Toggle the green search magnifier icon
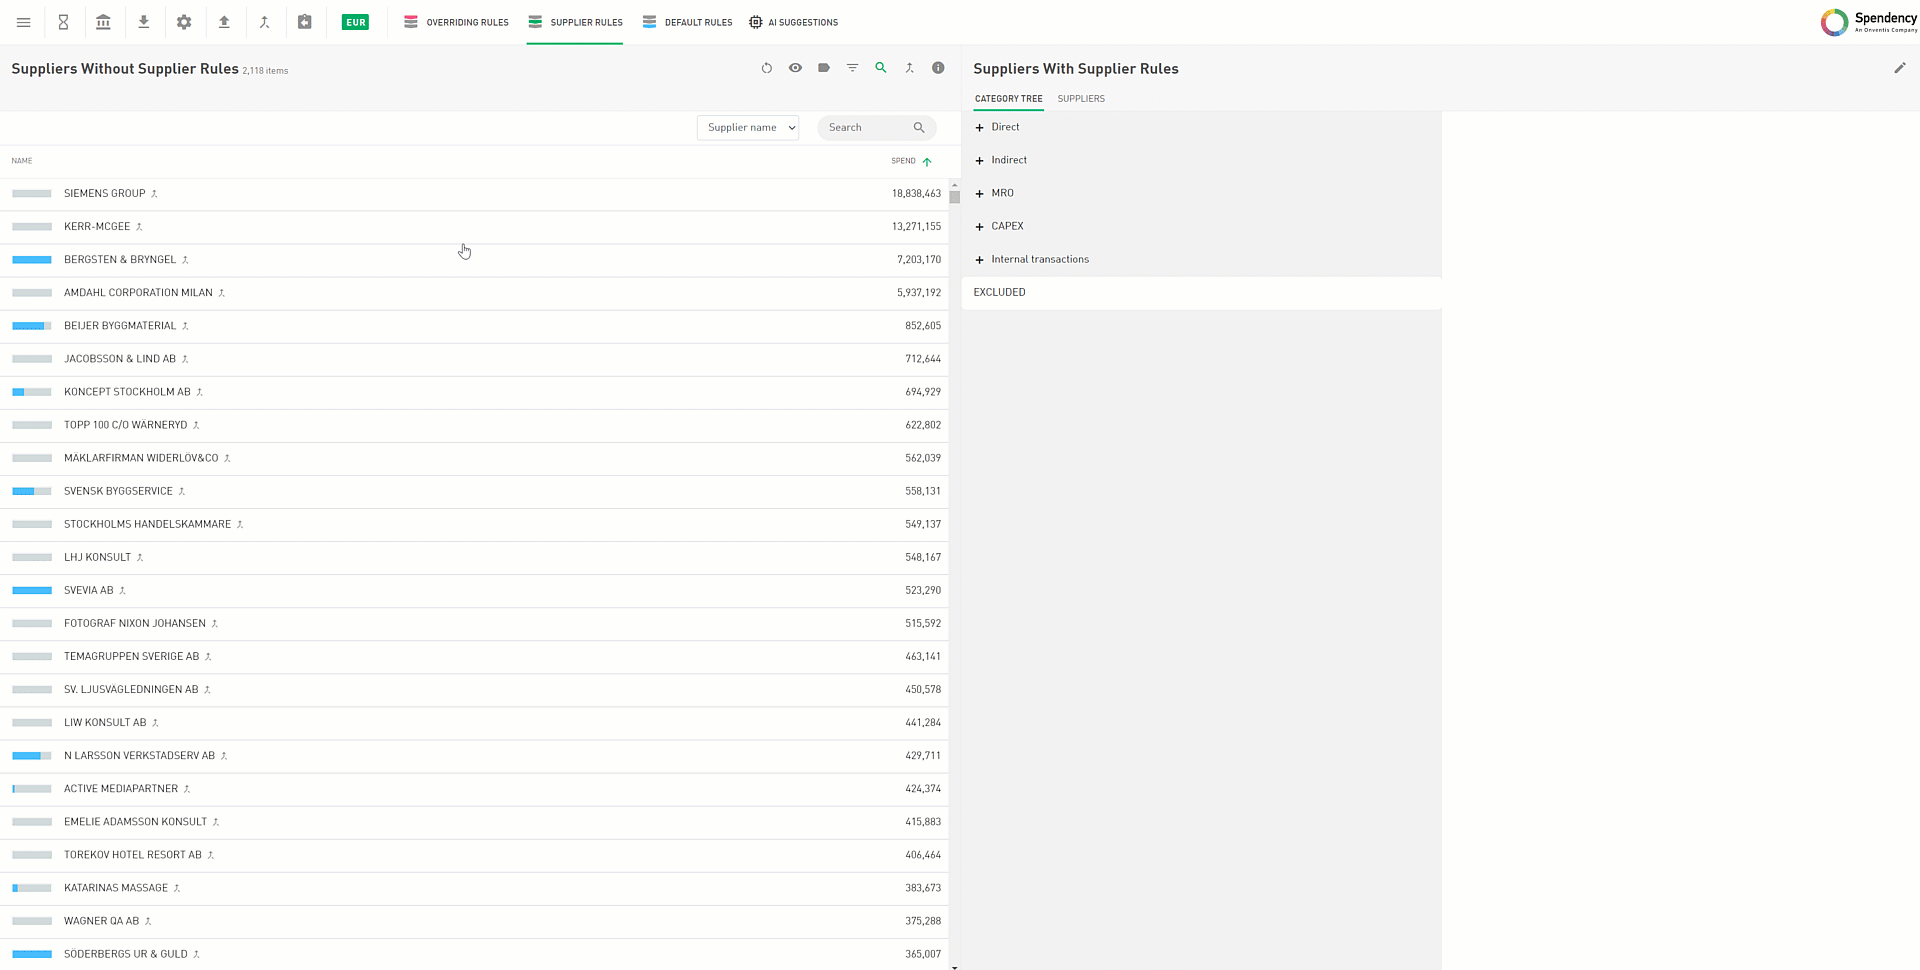Screen dimensions: 1920x970 [881, 68]
